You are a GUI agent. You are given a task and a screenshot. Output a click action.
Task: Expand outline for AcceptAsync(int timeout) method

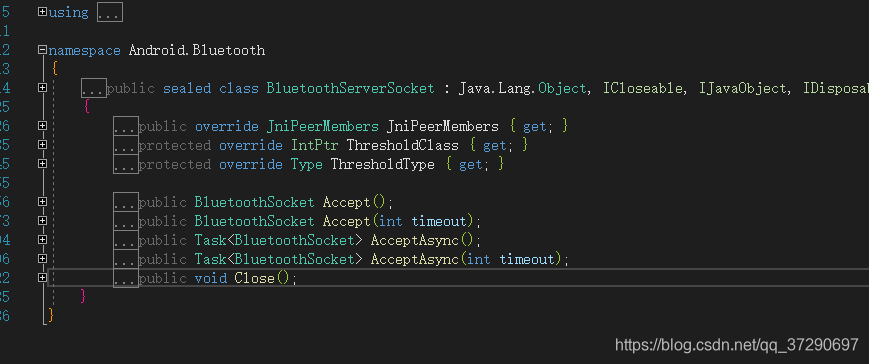click(x=43, y=258)
